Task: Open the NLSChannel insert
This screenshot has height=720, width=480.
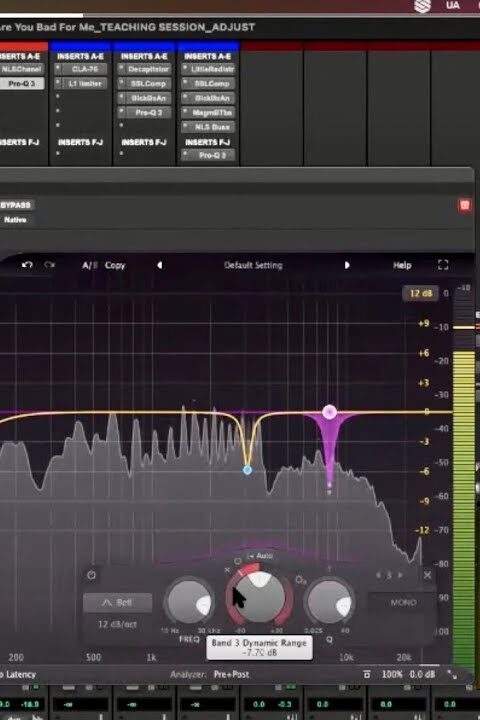Action: [22, 69]
